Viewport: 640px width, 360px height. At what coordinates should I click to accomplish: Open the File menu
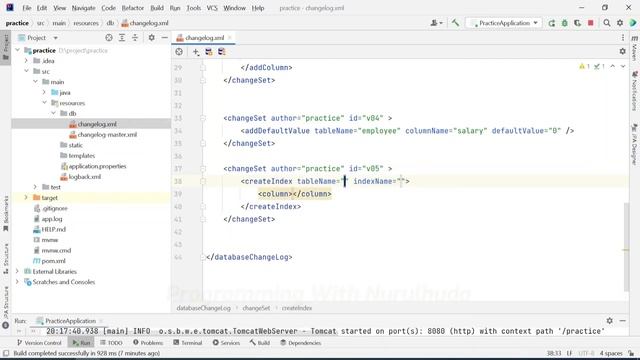(x=27, y=8)
